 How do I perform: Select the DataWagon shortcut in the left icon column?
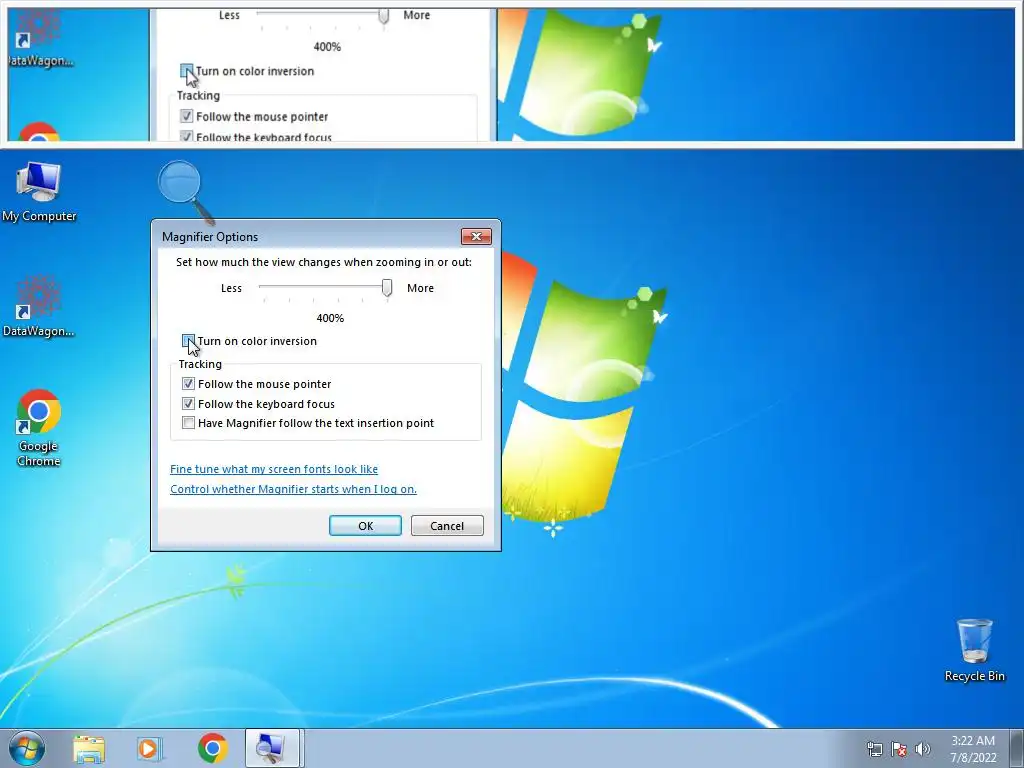point(39,306)
